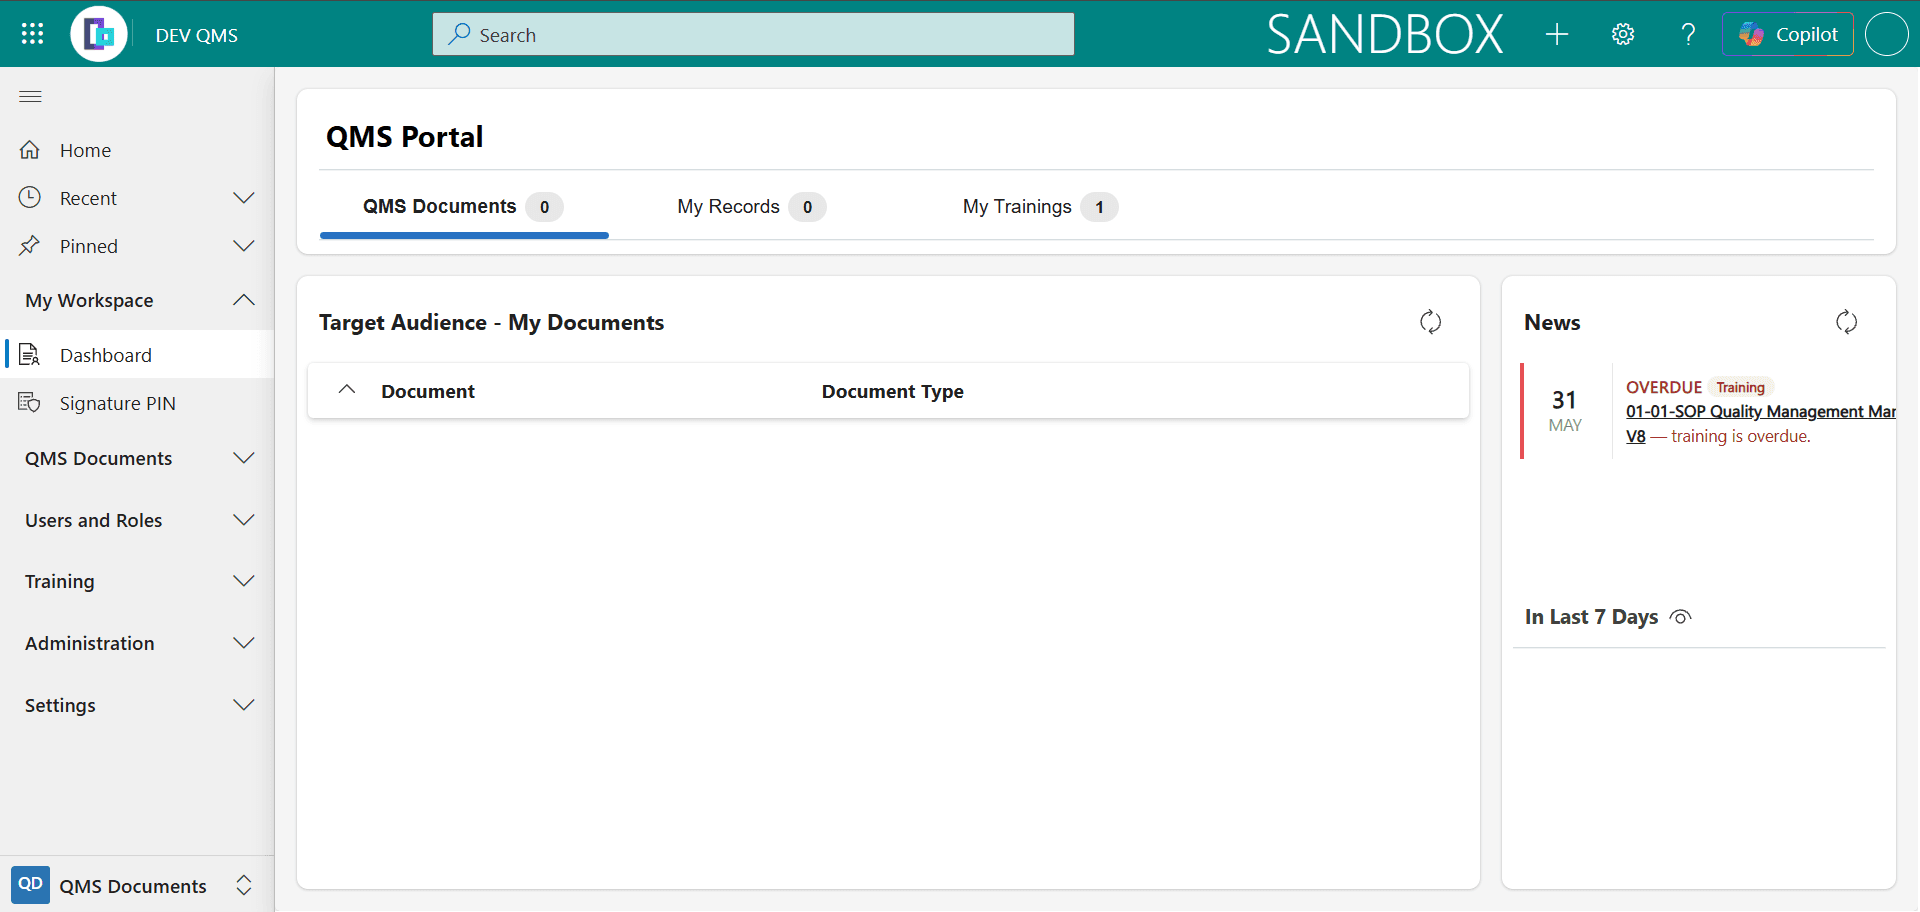Open the settings gear icon

coord(1623,34)
